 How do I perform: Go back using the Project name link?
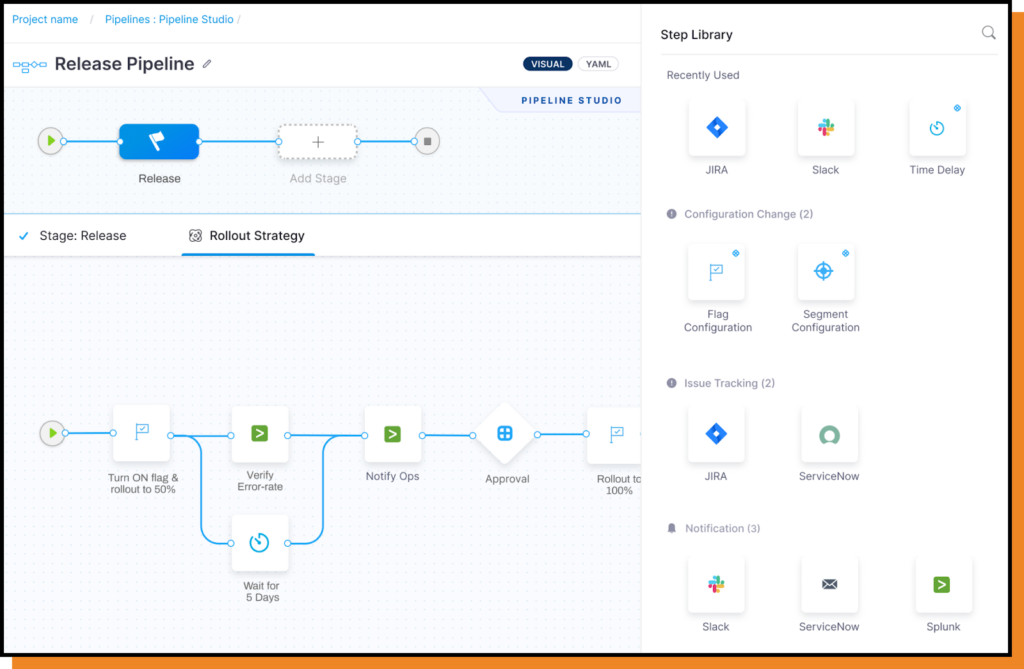tap(45, 18)
